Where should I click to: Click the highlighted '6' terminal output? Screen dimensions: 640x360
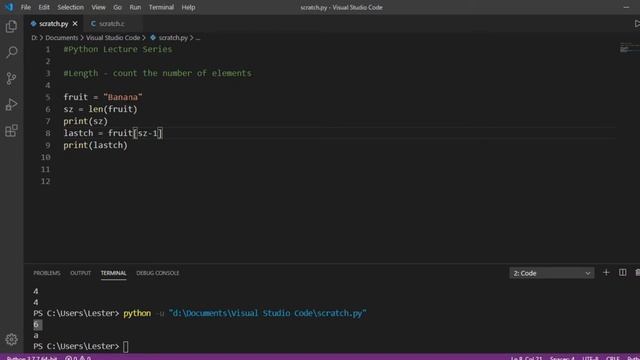tap(37, 324)
